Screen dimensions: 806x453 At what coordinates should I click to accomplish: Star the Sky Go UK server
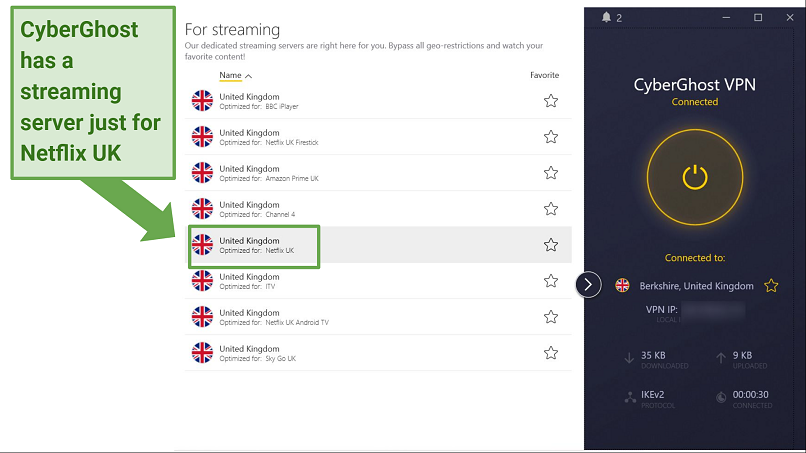(x=550, y=353)
